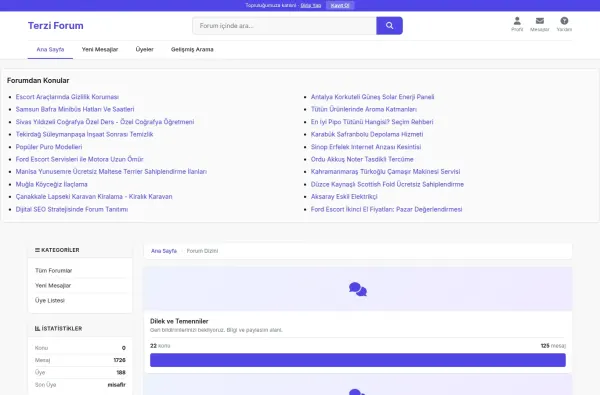600x395 pixels.
Task: Open topic Samsun Bafra Minibüs Hatları Ve Saatleri
Action: [x=75, y=109]
